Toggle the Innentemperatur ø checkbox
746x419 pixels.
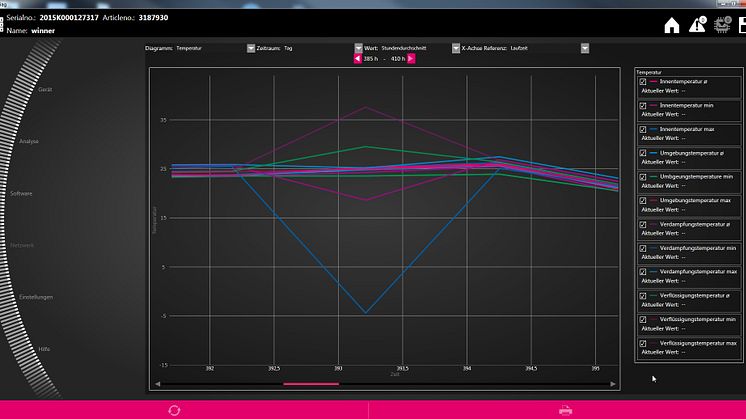tap(643, 82)
